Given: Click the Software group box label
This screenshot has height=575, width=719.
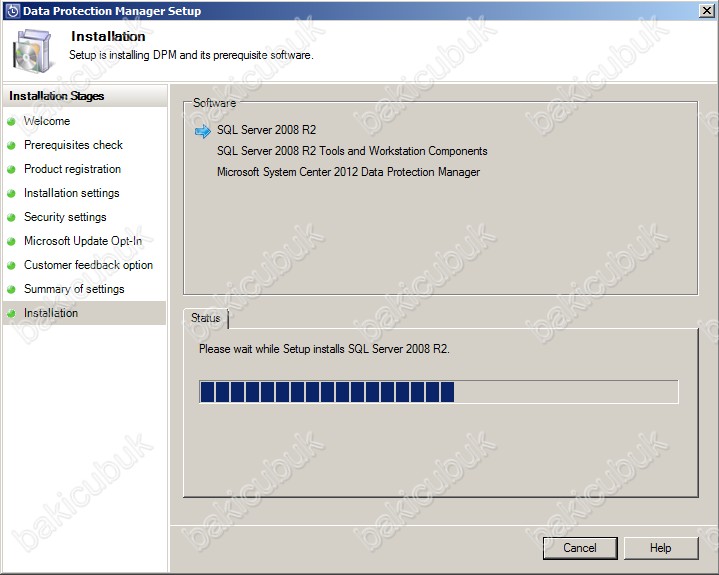Looking at the screenshot, I should click(214, 103).
